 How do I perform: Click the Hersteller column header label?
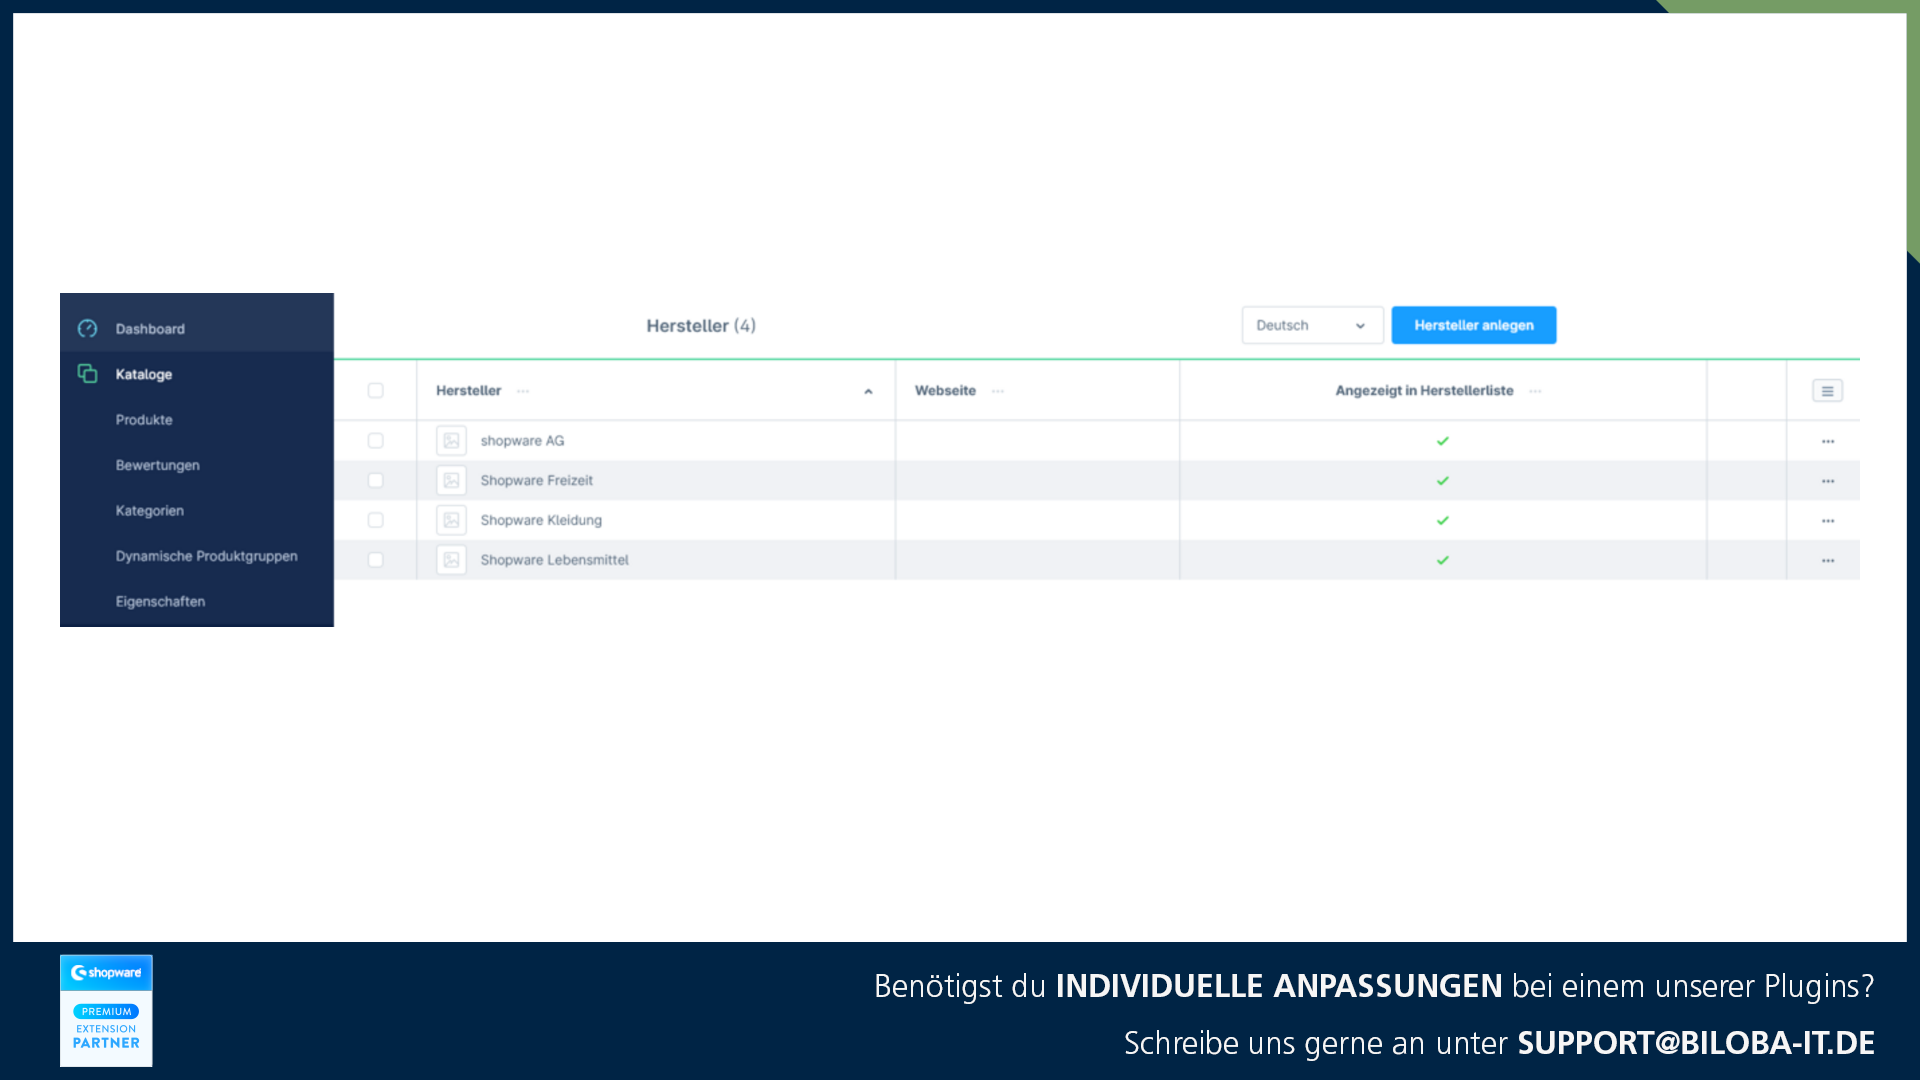pyautogui.click(x=468, y=391)
